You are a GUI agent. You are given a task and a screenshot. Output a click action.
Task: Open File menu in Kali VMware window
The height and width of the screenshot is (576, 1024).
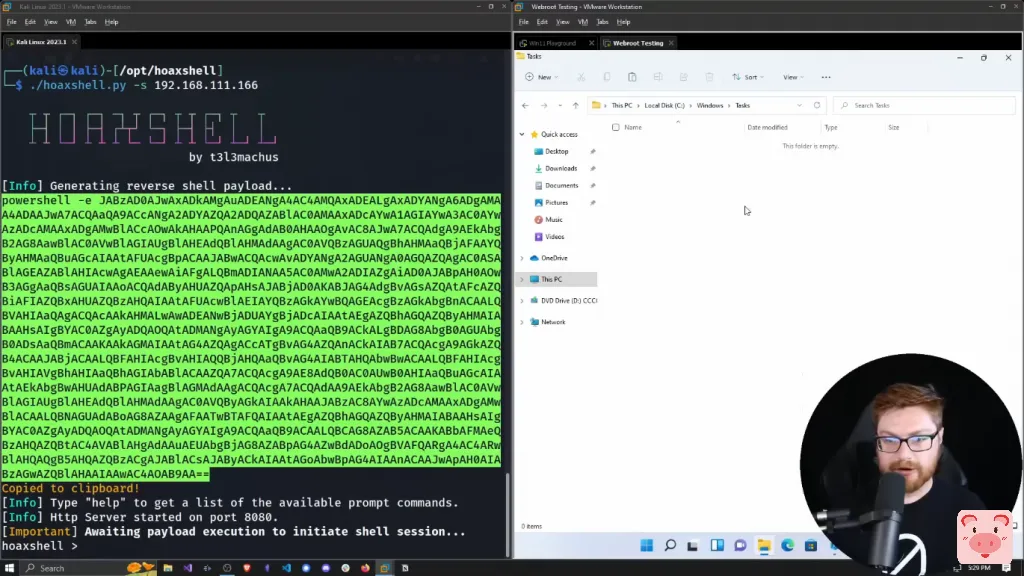(12, 22)
